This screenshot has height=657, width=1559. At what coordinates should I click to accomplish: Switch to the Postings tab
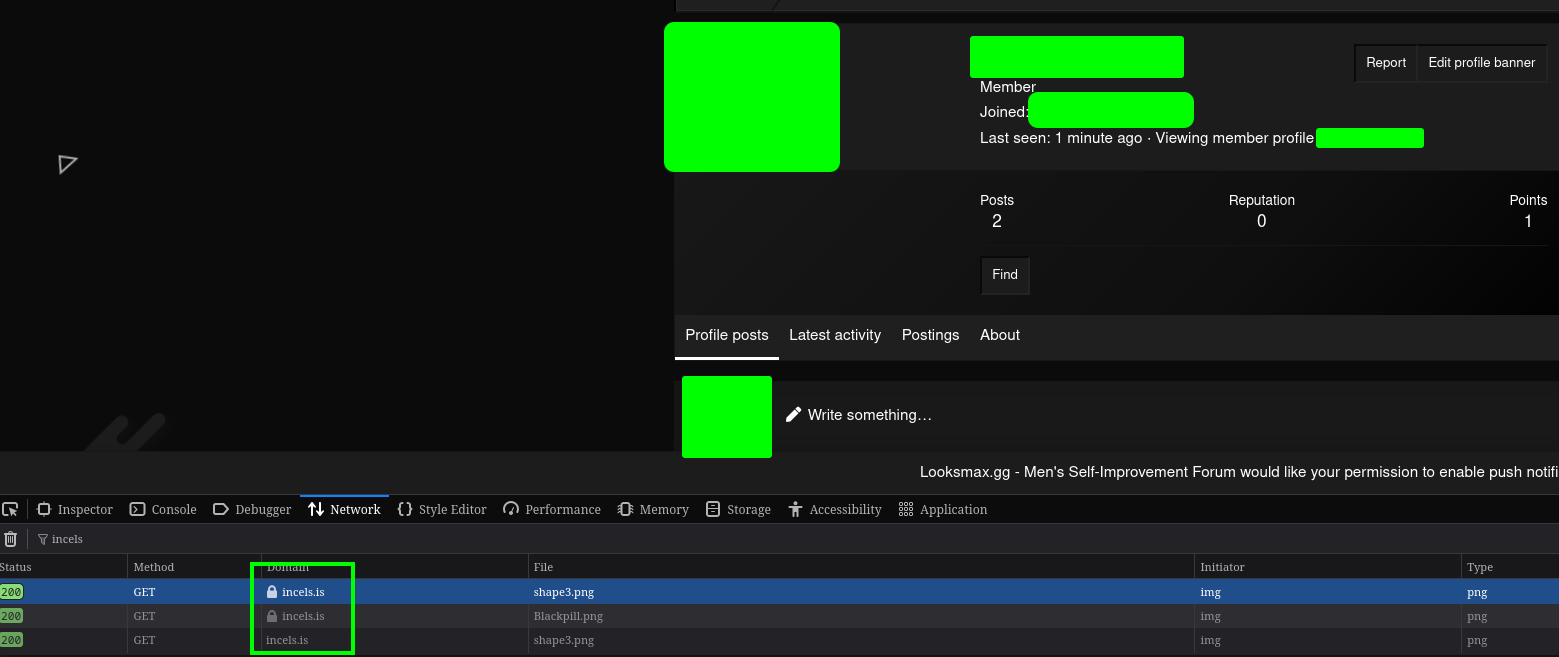click(930, 335)
